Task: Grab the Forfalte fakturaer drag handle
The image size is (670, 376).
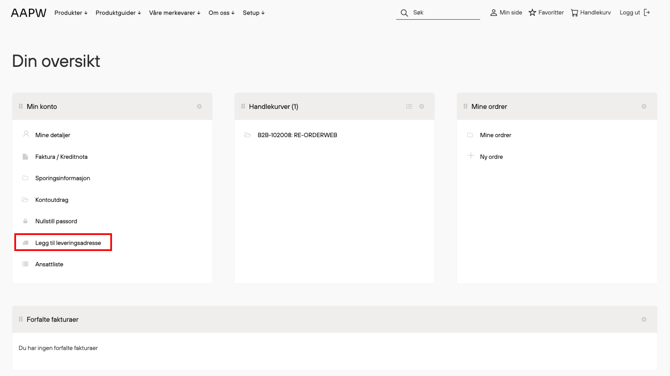Action: coord(21,319)
